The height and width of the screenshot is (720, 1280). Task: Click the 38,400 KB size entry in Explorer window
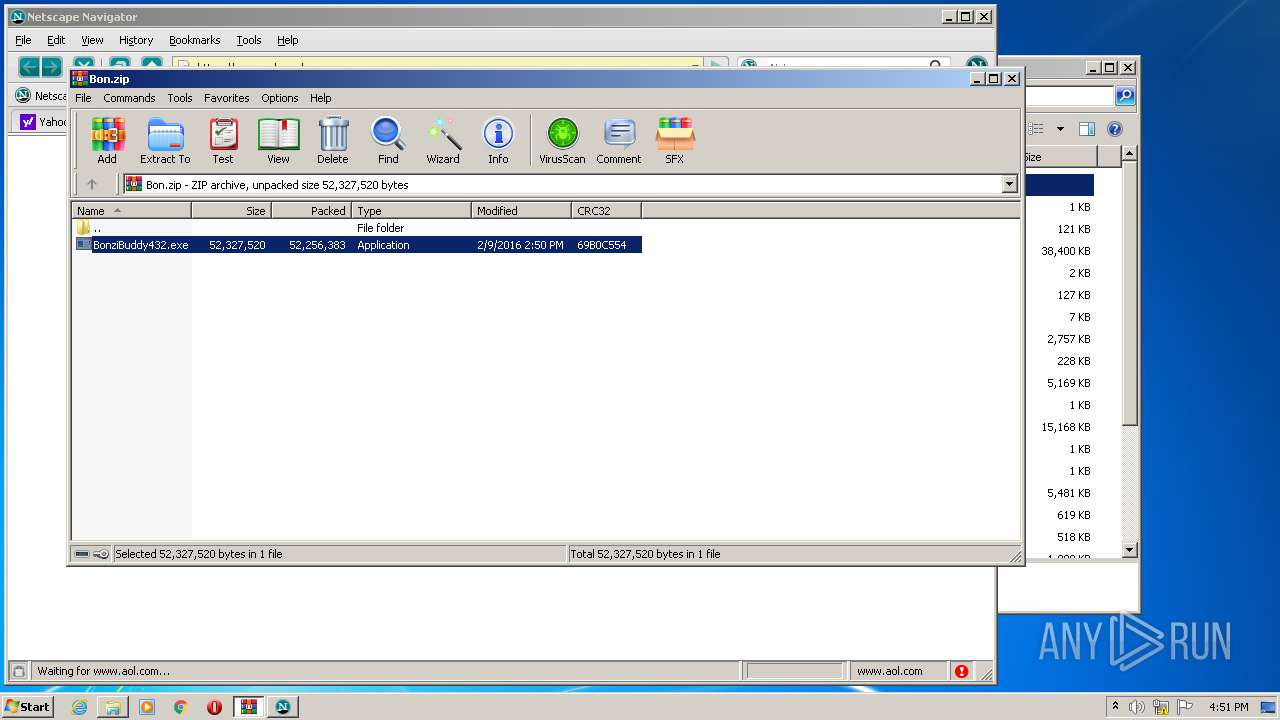point(1065,251)
